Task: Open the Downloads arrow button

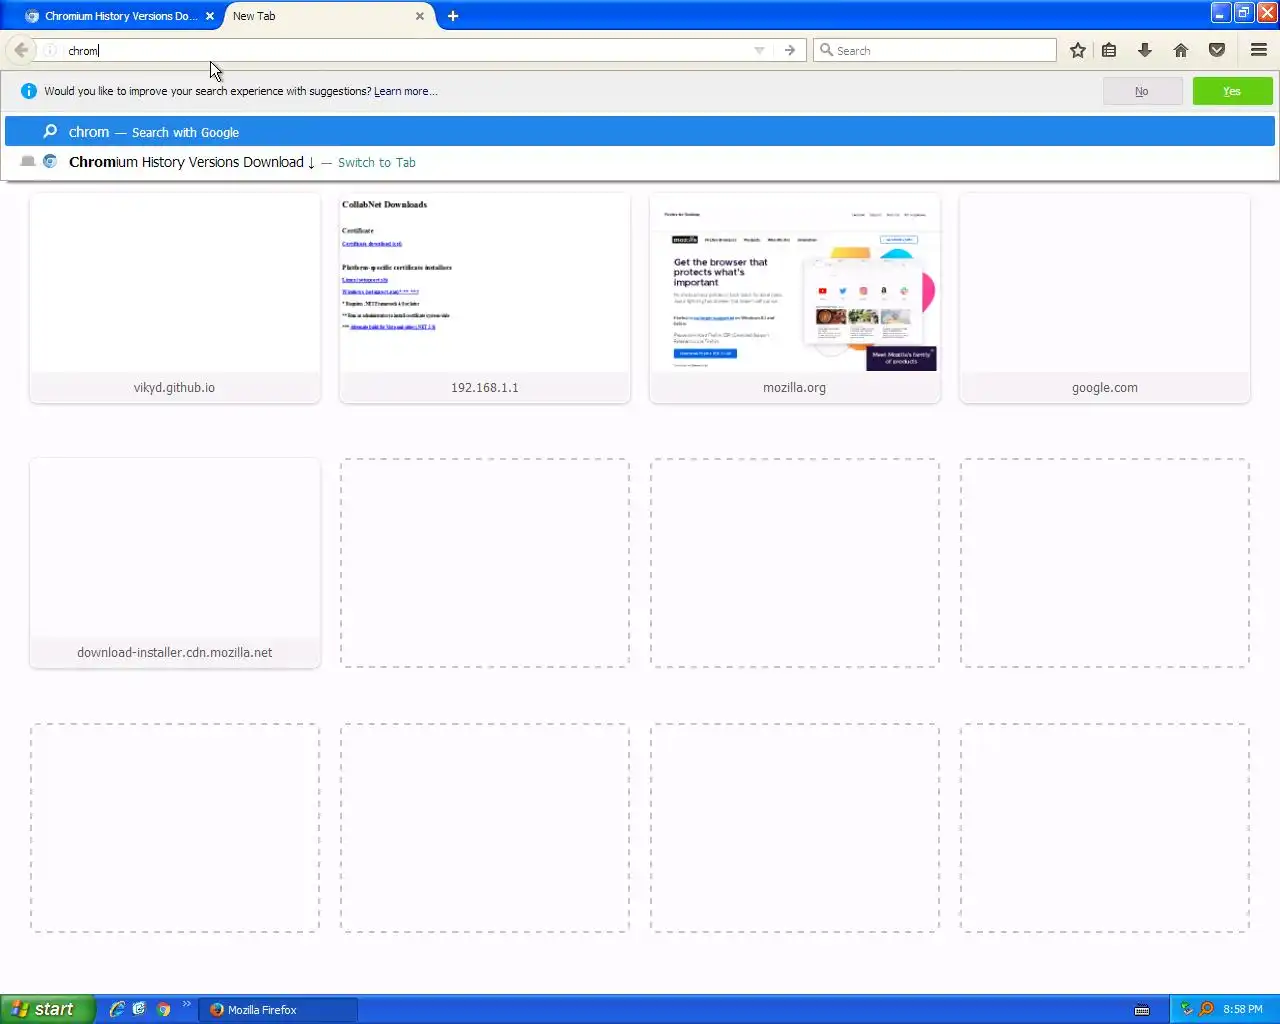Action: pyautogui.click(x=1145, y=50)
